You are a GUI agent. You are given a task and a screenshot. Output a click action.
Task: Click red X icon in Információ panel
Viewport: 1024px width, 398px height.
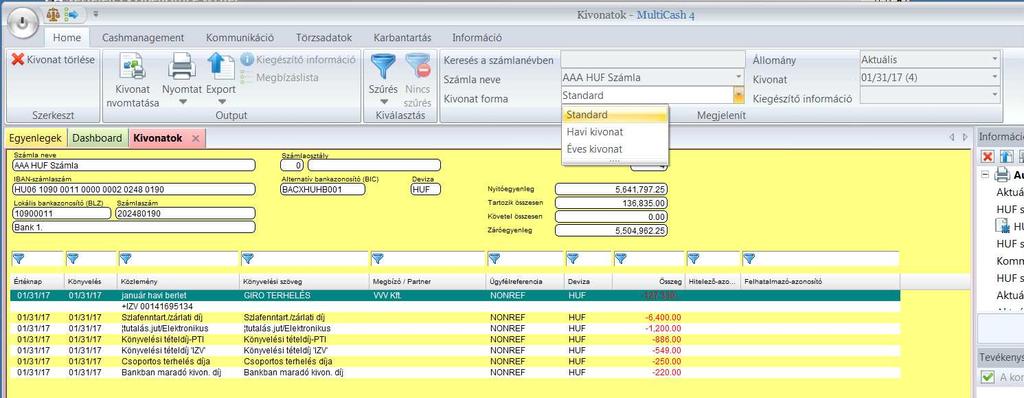click(988, 157)
